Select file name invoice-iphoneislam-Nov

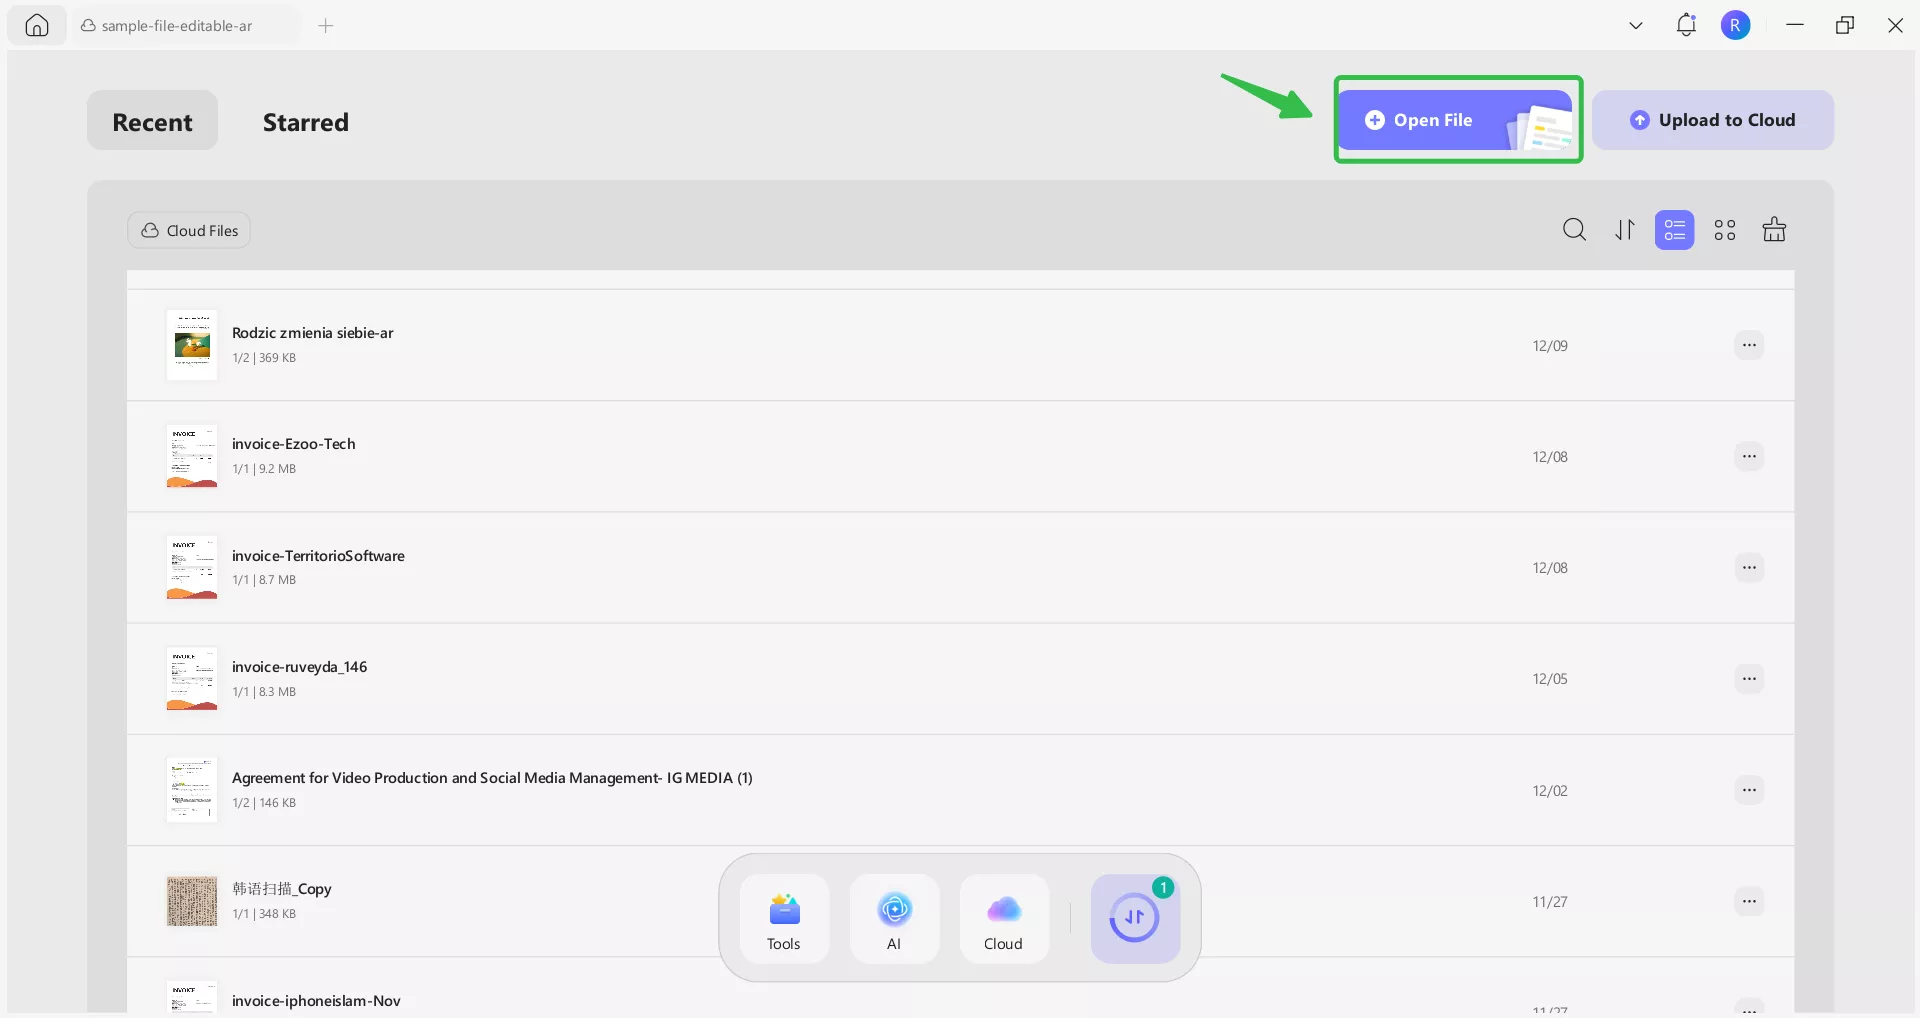[316, 1001]
